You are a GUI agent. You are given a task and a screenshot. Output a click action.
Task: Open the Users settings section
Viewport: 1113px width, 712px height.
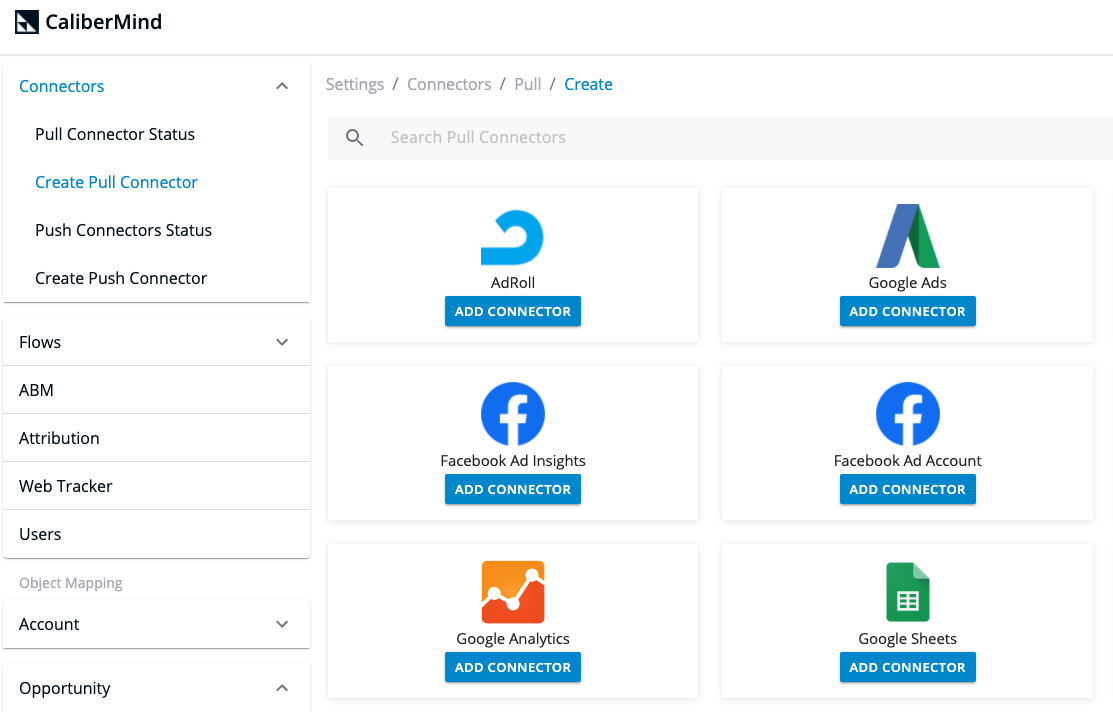pyautogui.click(x=156, y=534)
